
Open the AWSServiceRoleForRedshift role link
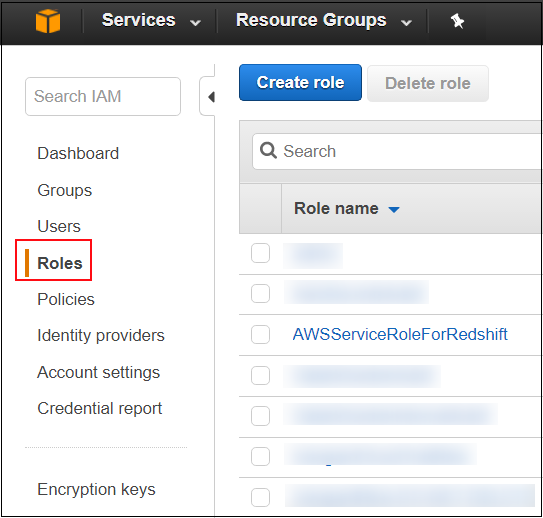400,334
